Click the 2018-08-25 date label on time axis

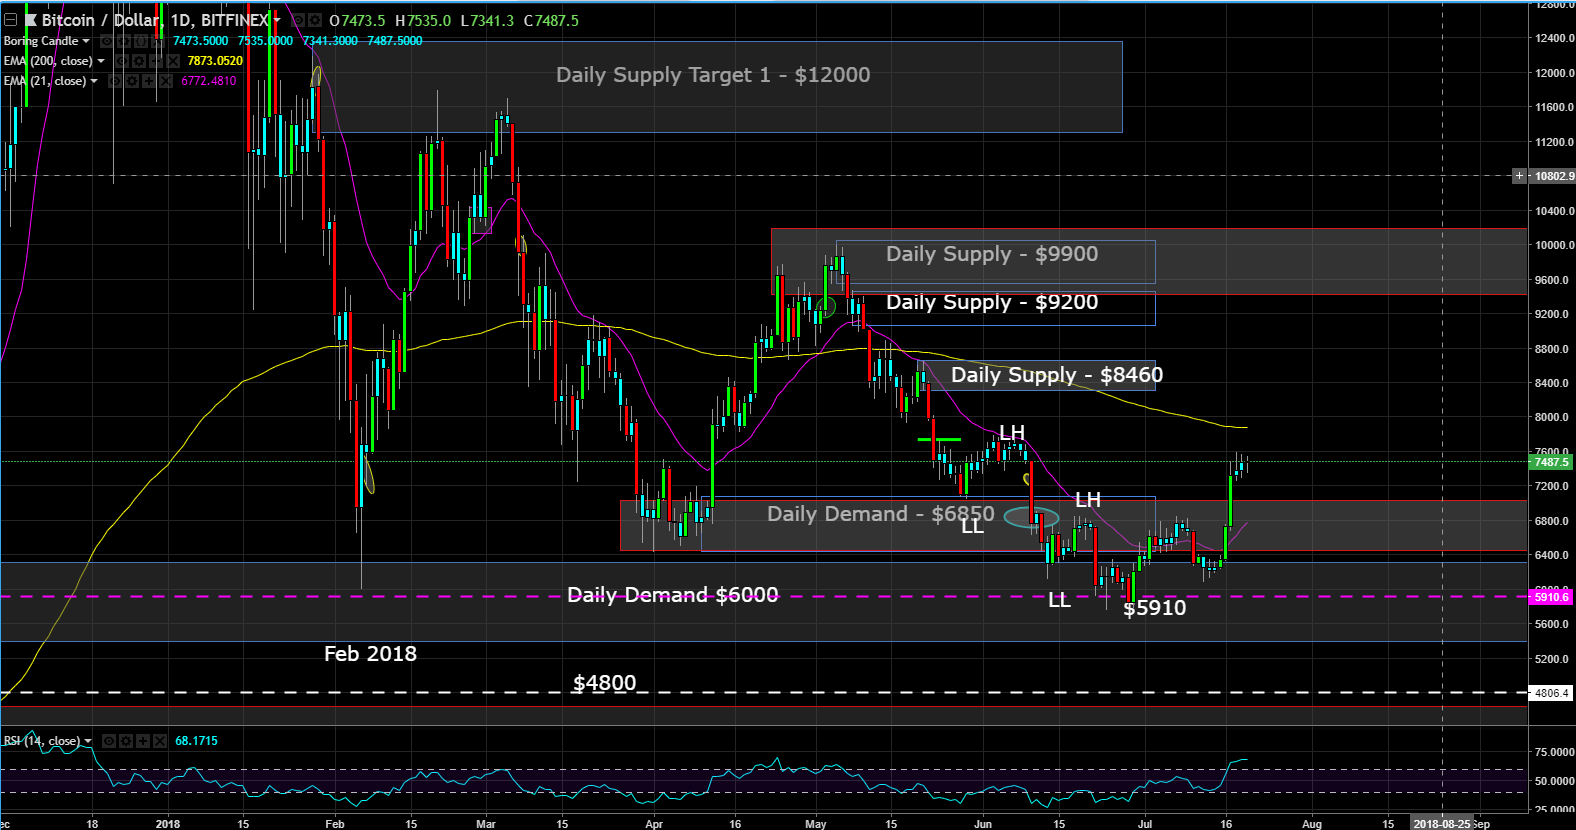(1442, 824)
